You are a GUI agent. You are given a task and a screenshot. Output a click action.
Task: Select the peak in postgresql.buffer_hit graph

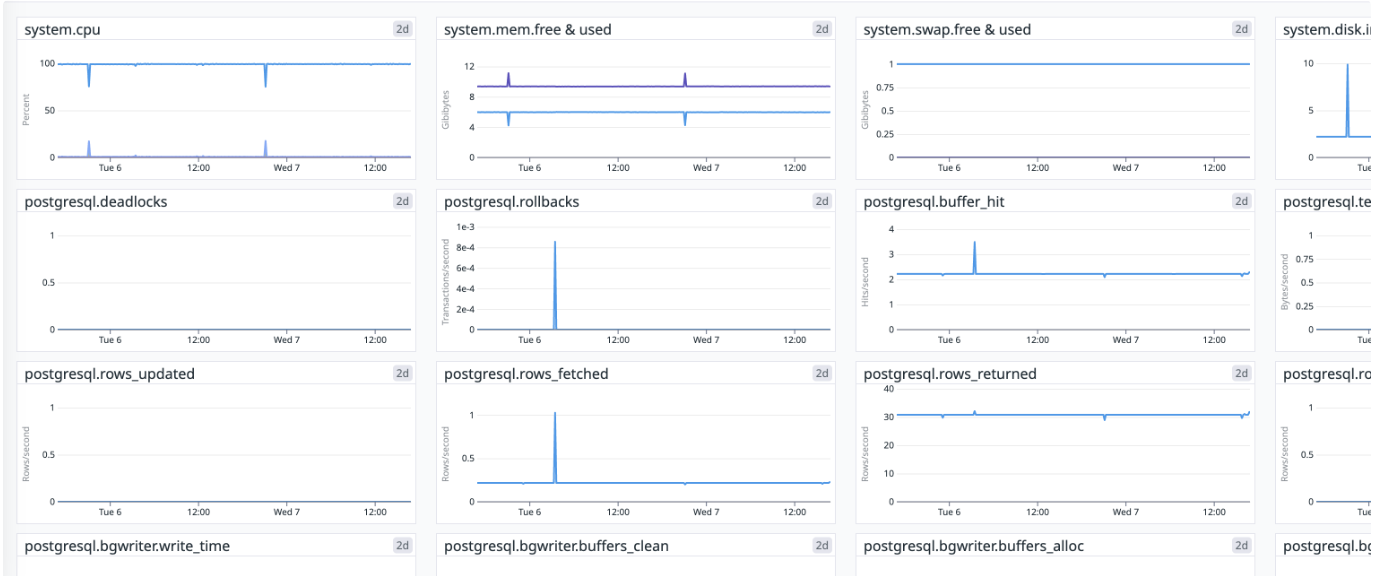(x=974, y=242)
